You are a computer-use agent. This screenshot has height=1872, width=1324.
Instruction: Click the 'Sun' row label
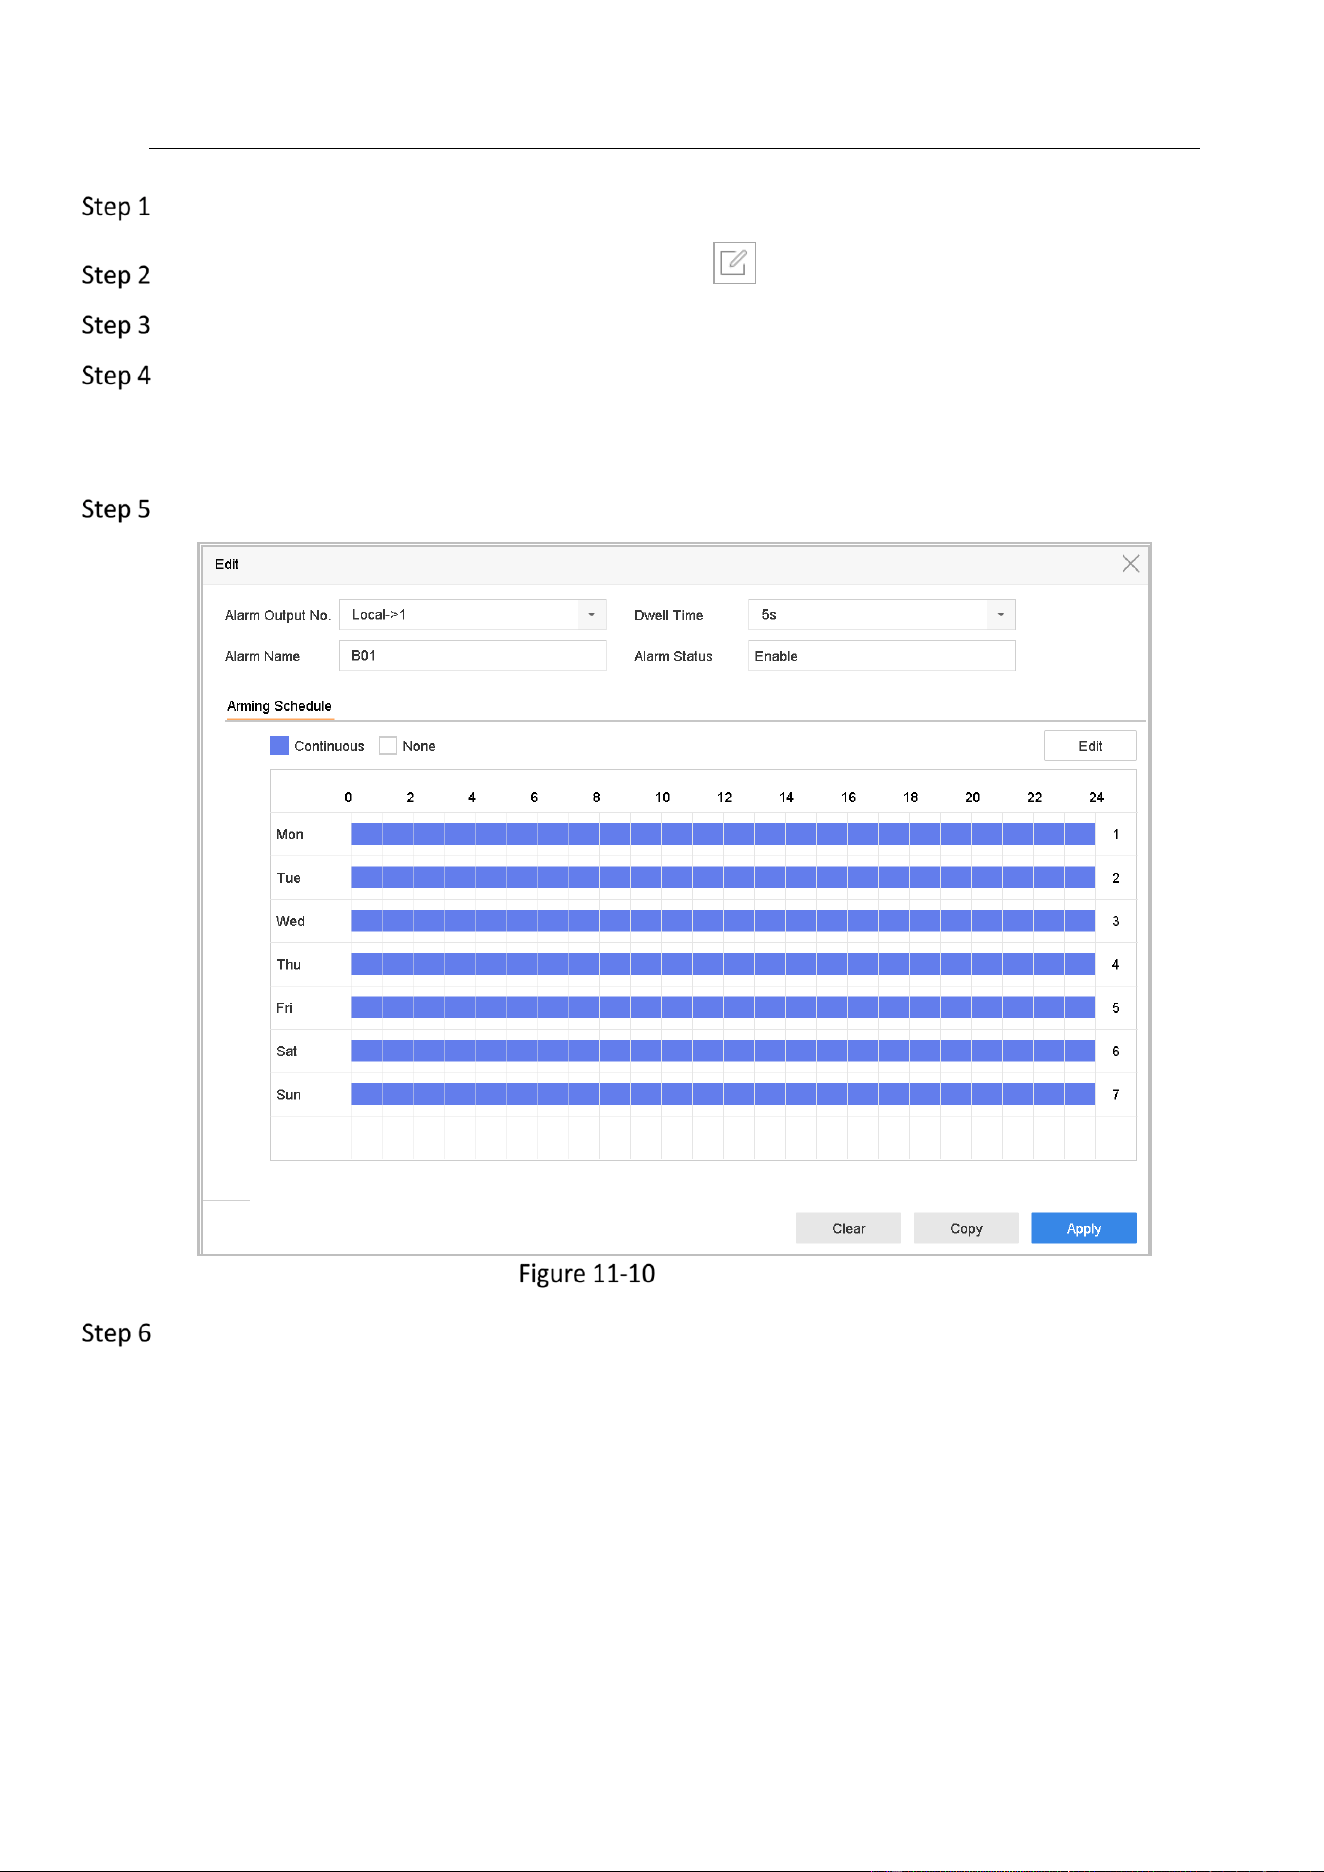click(x=288, y=1095)
